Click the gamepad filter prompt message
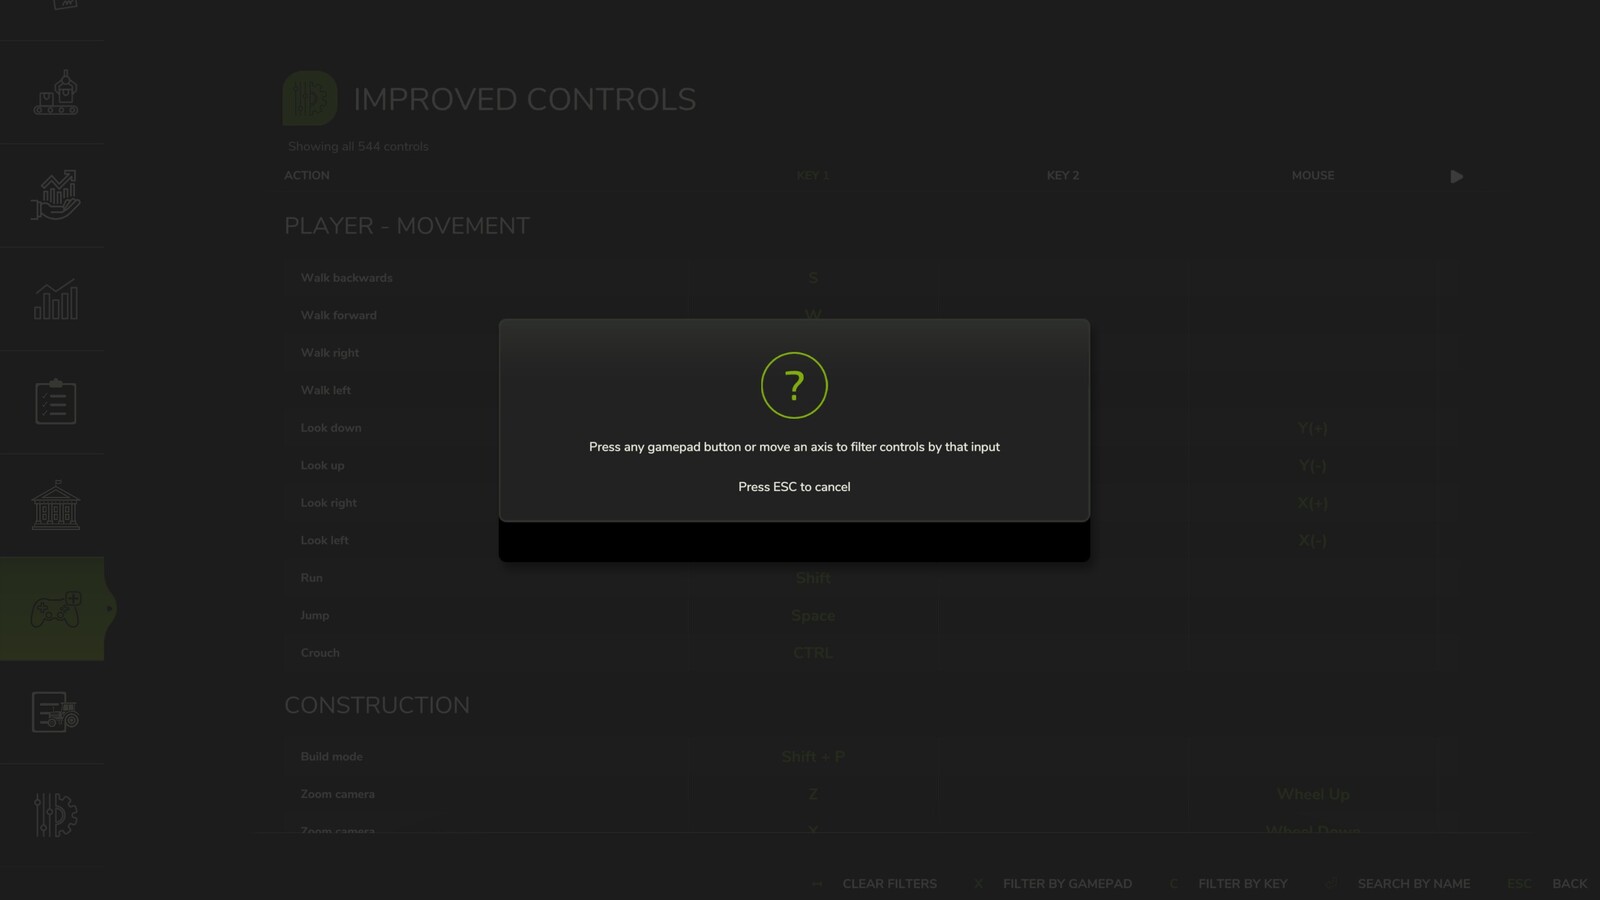 pos(794,447)
